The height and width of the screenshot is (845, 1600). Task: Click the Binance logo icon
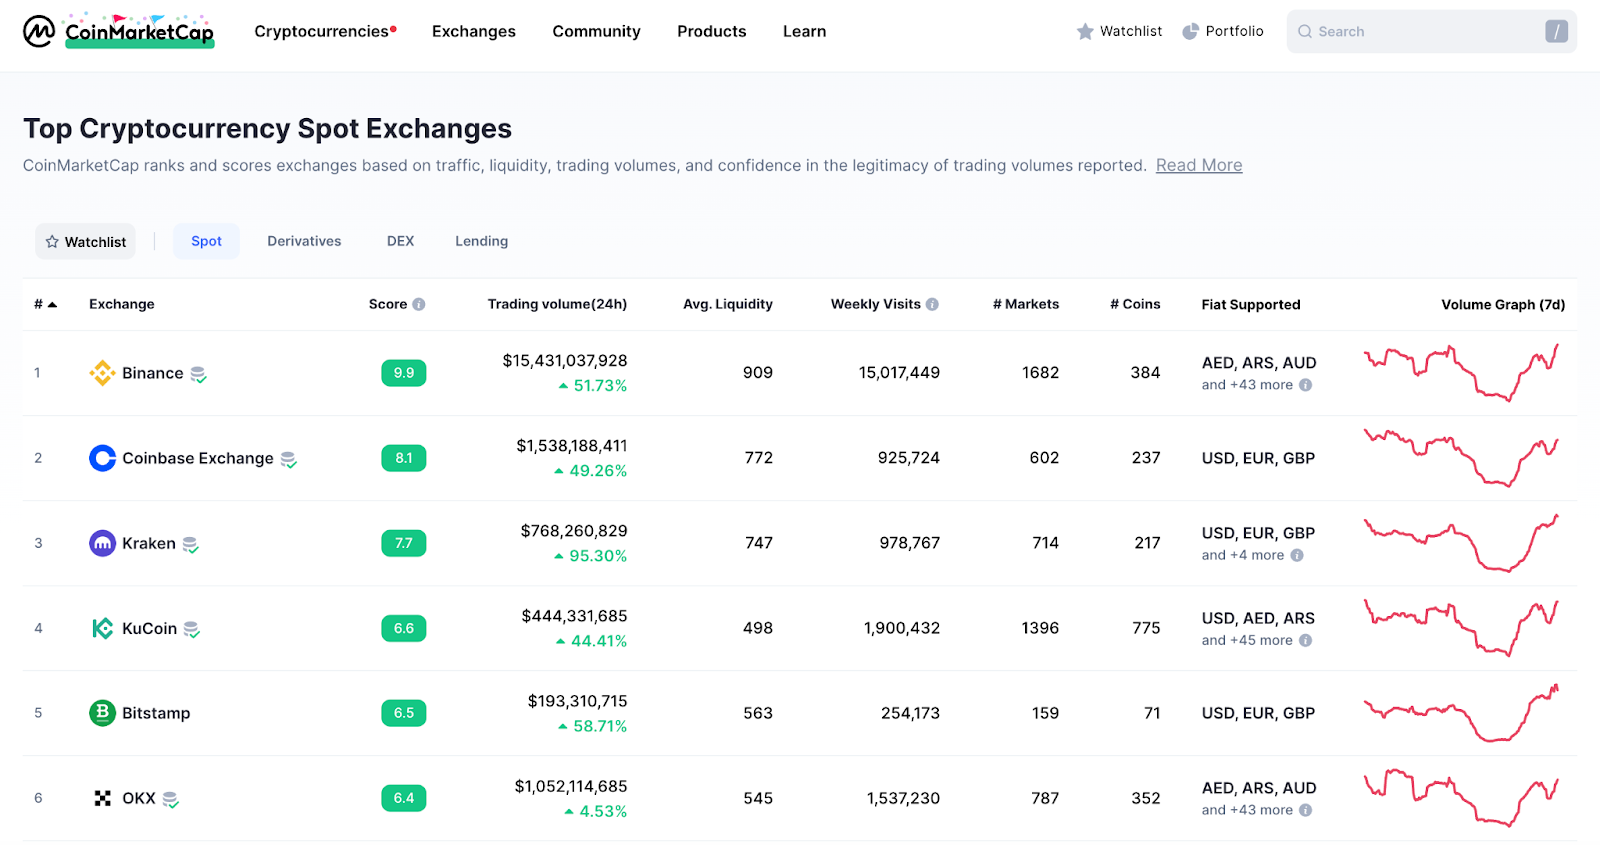(102, 373)
